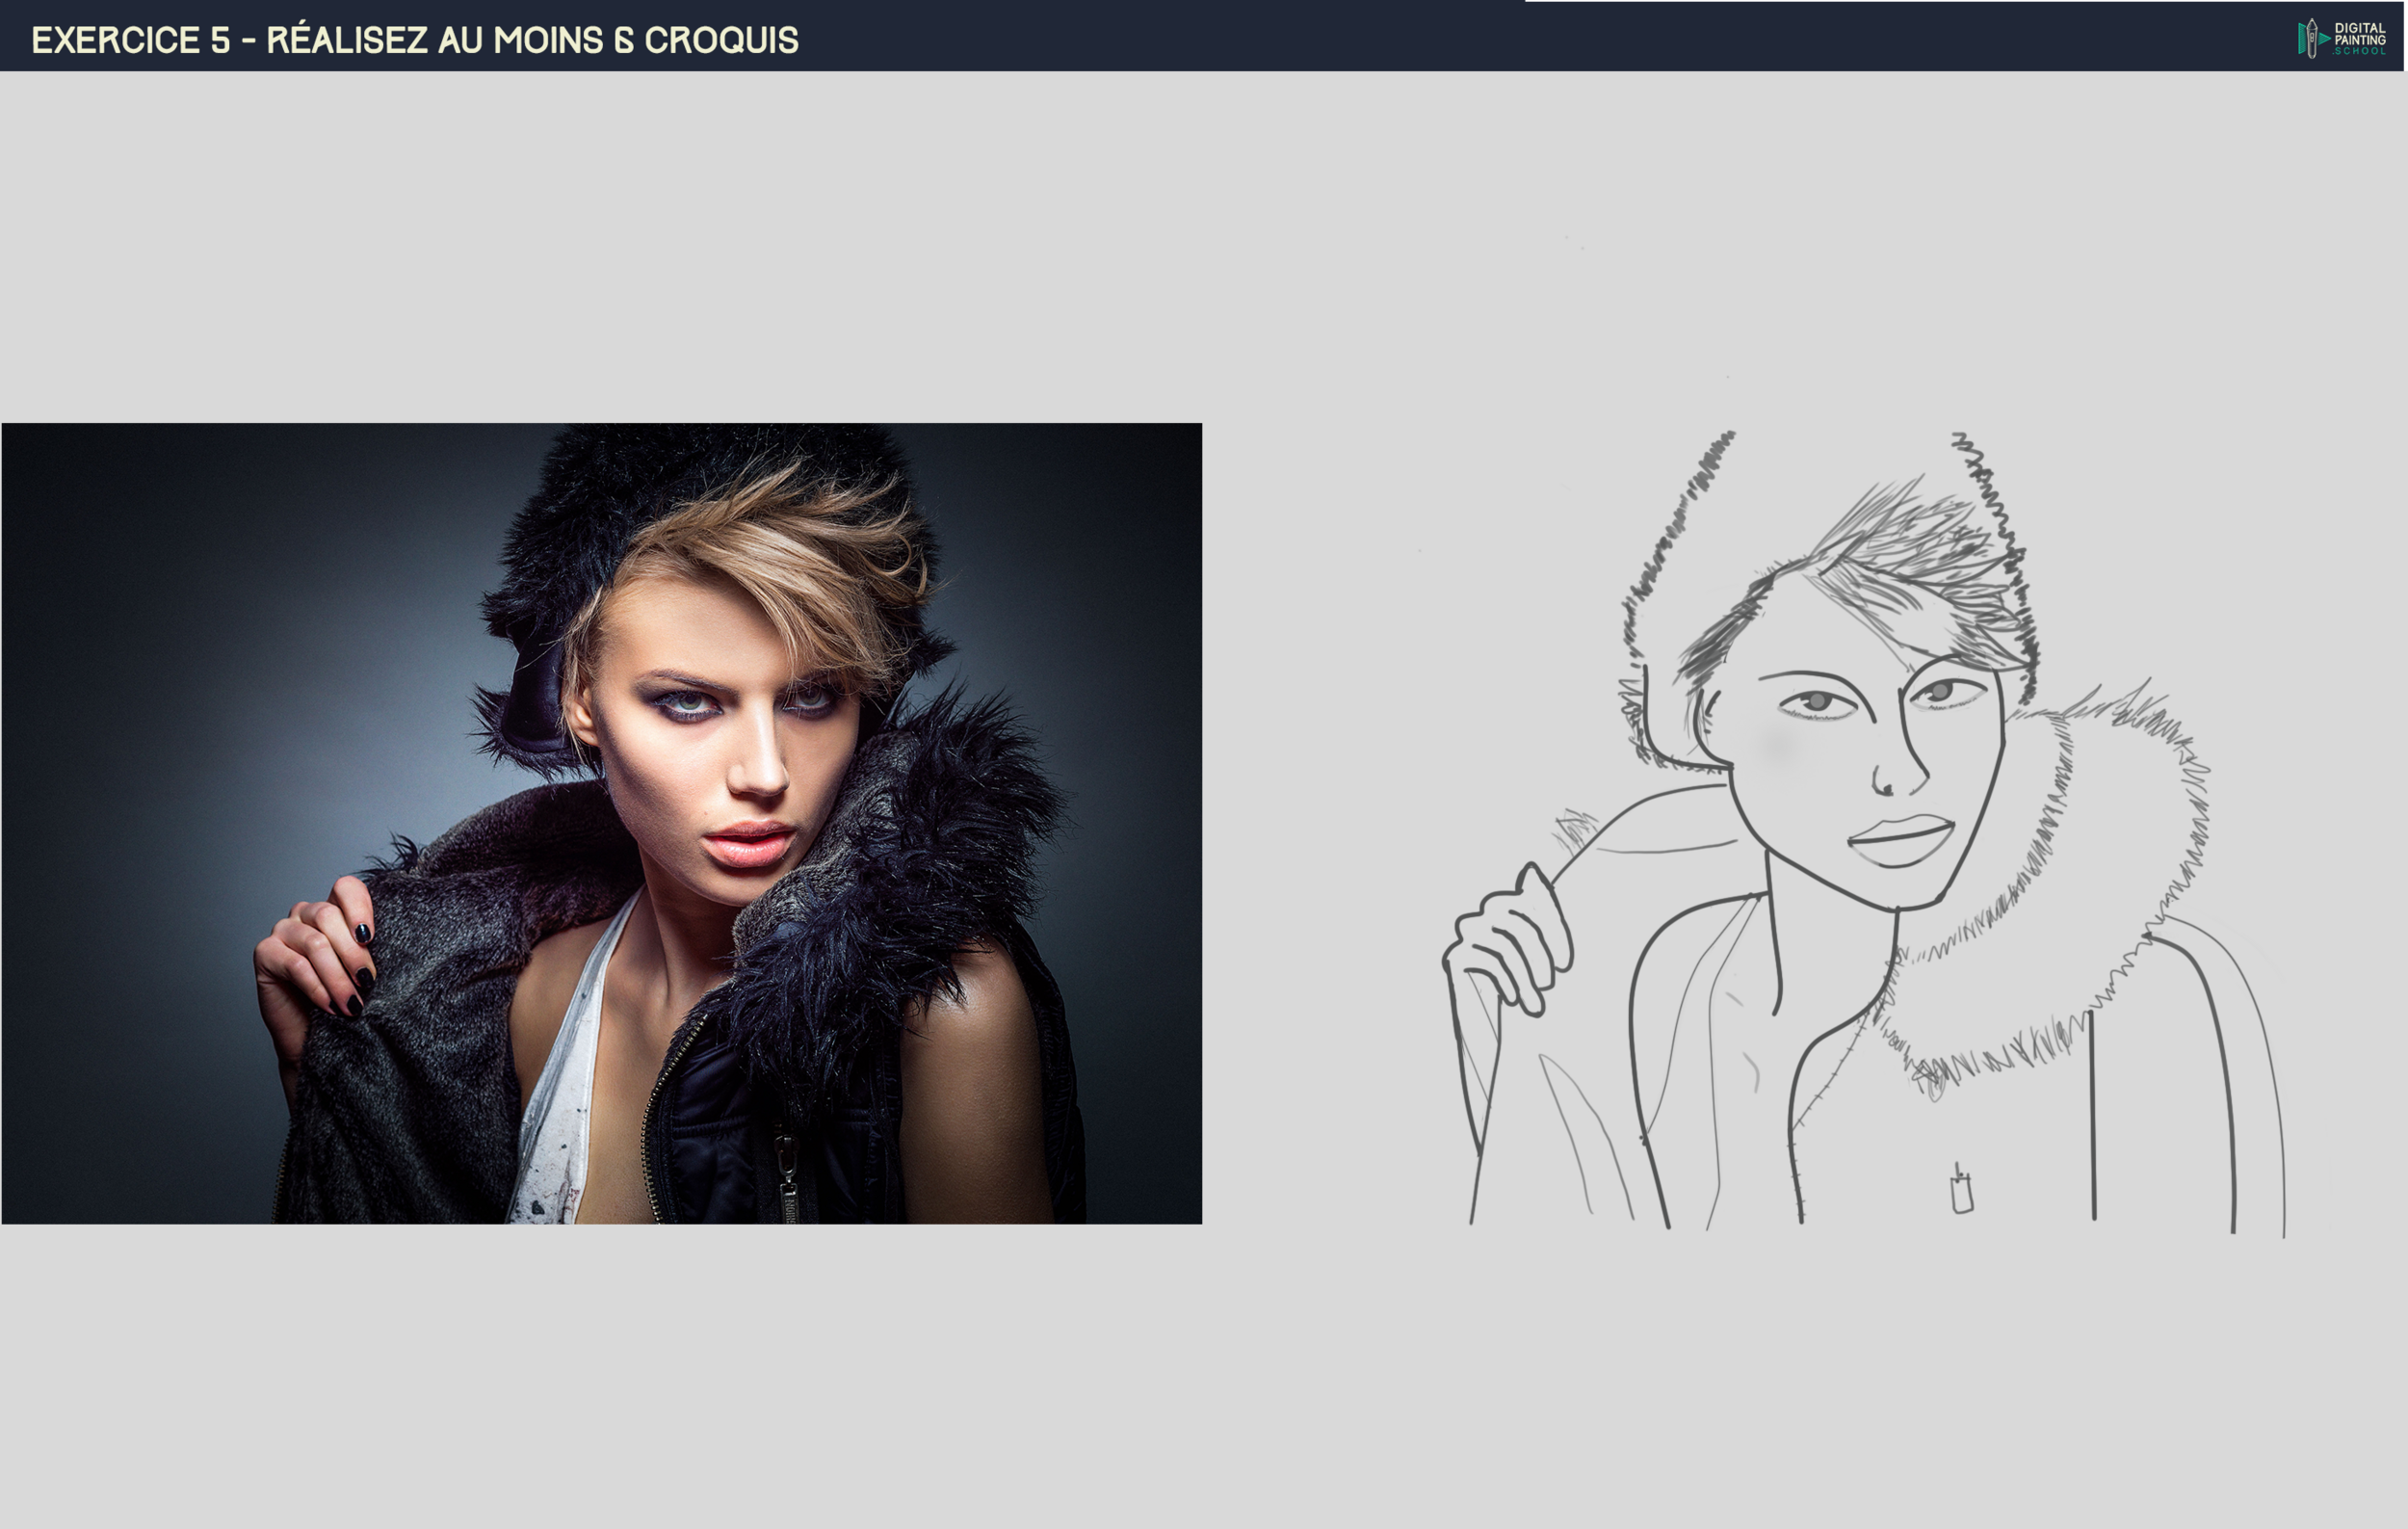The width and height of the screenshot is (2408, 1529).
Task: Click the number 5 in the exercise title
Action: (x=219, y=40)
